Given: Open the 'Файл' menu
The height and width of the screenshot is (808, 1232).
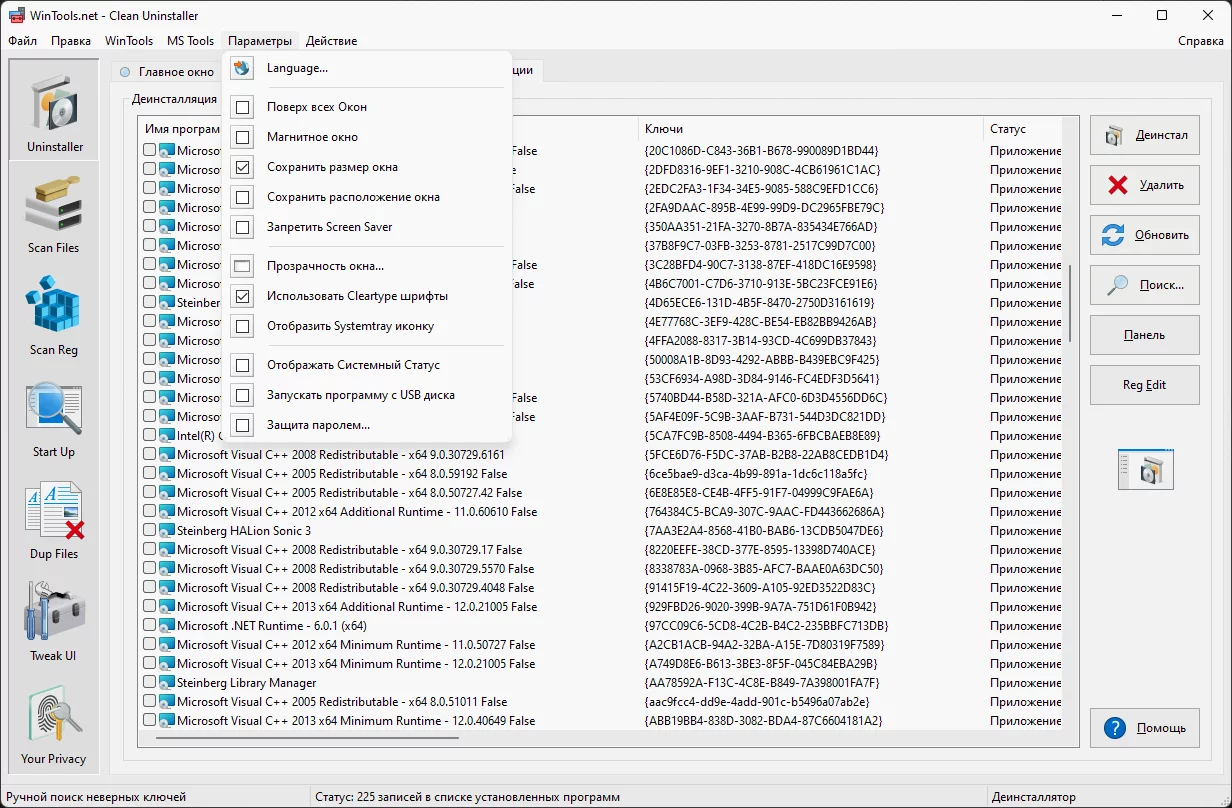Looking at the screenshot, I should (x=22, y=41).
